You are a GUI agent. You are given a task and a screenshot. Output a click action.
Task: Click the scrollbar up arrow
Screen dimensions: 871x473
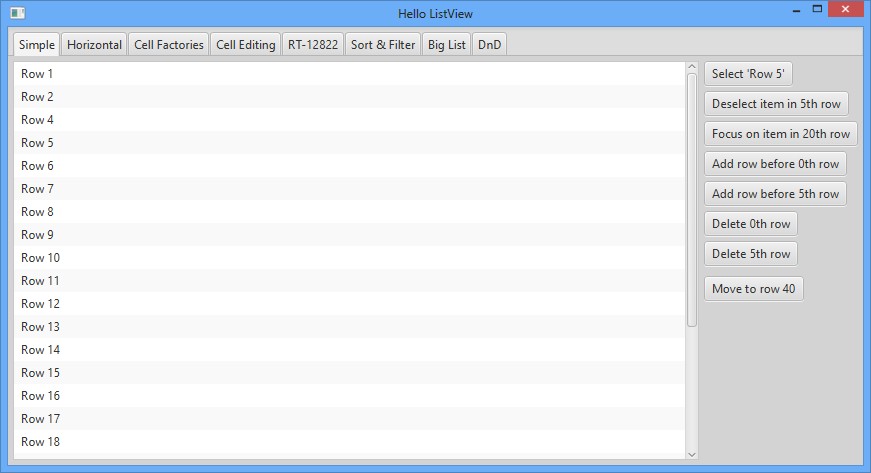click(x=692, y=68)
